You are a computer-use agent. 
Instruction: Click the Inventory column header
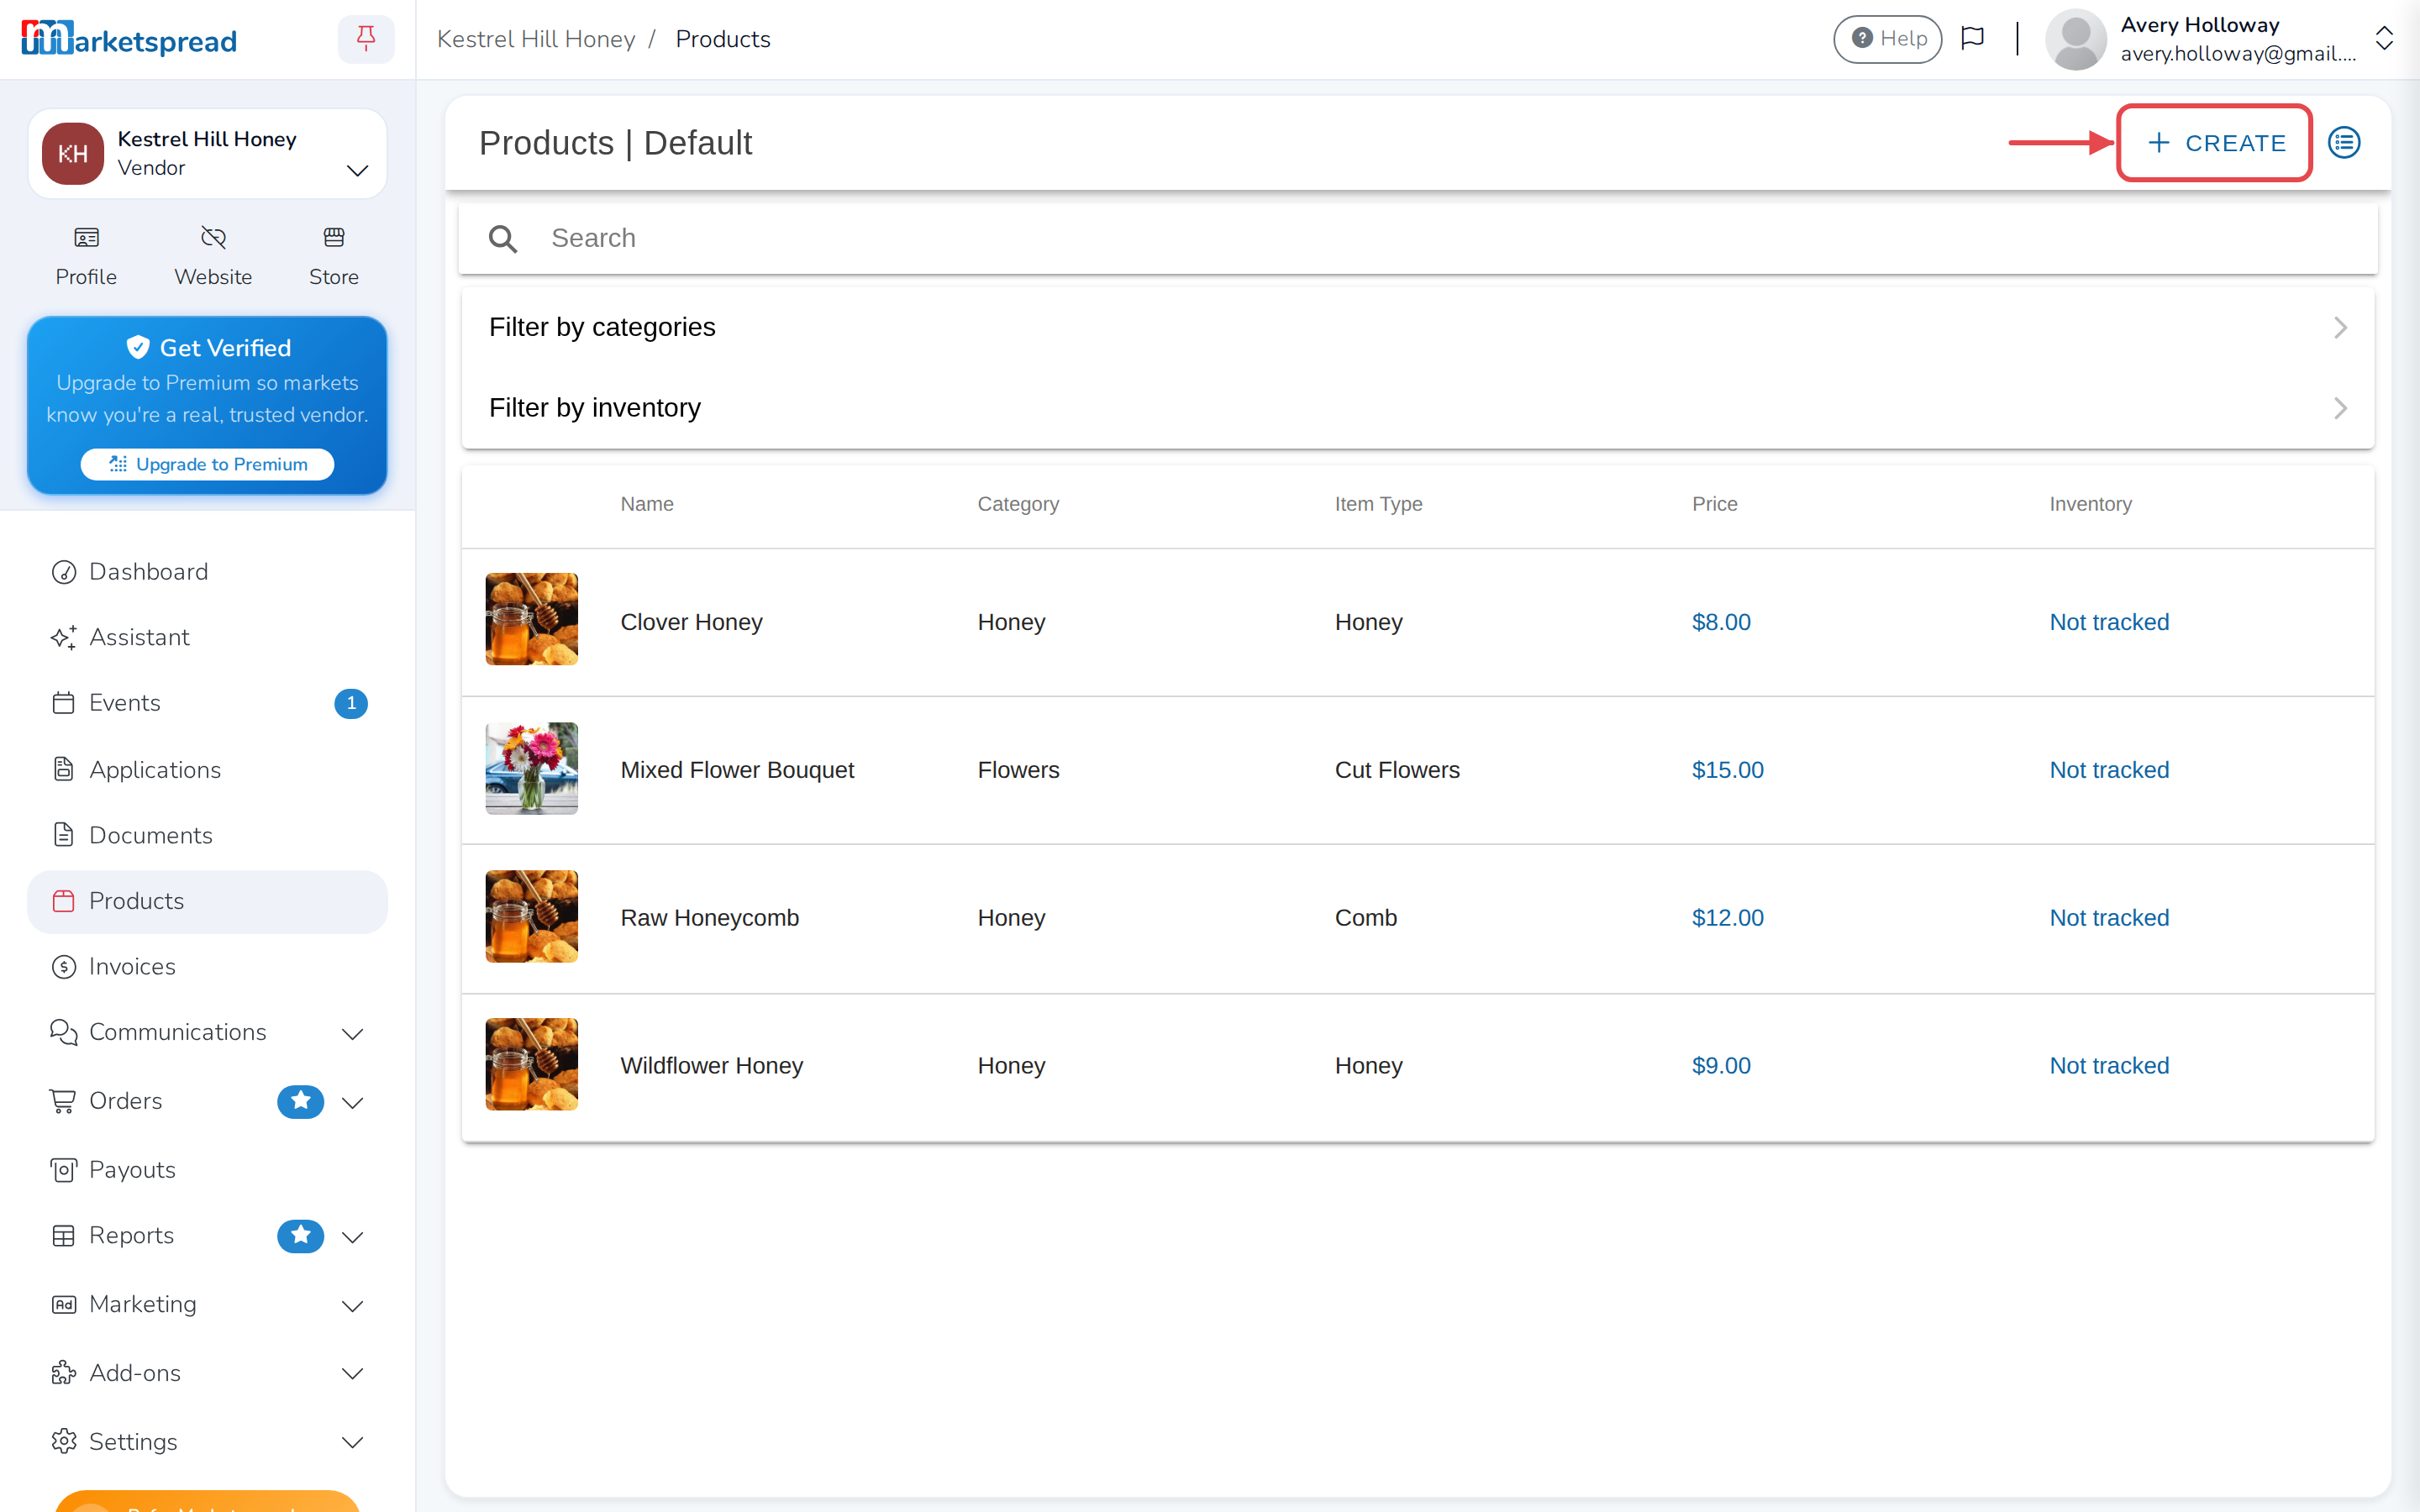[x=2090, y=504]
